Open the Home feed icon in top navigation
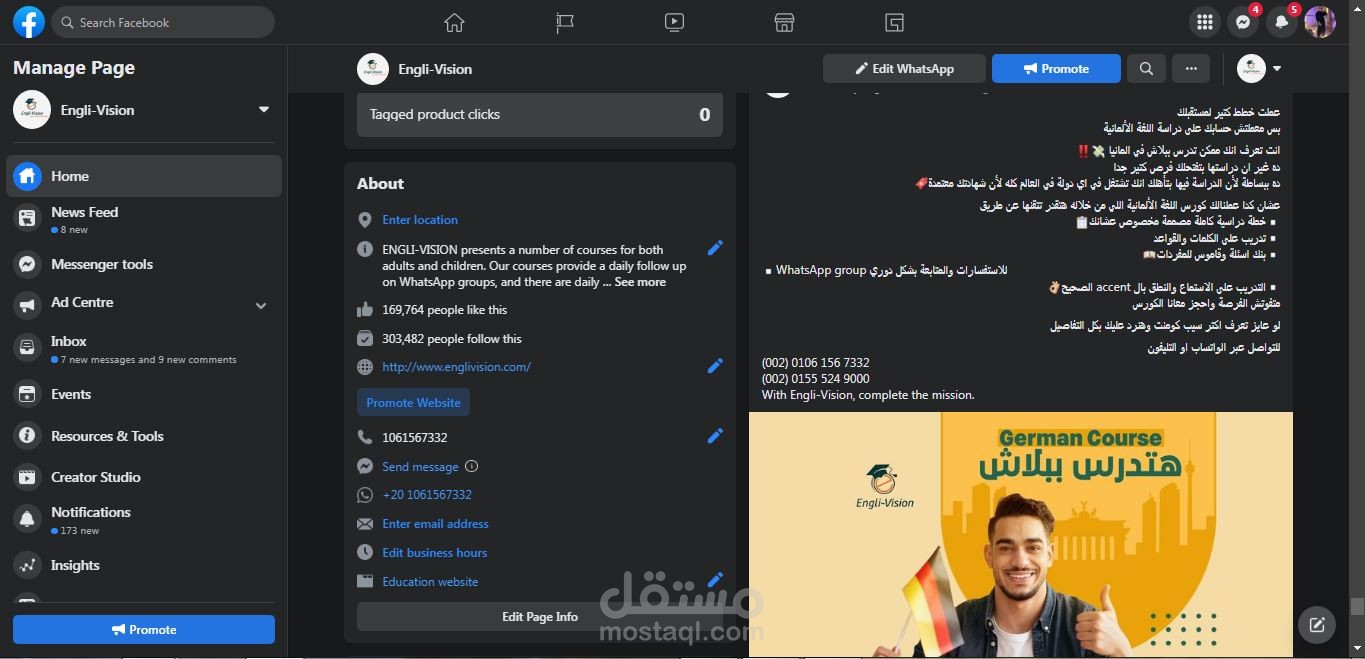The height and width of the screenshot is (659, 1365). (x=454, y=22)
